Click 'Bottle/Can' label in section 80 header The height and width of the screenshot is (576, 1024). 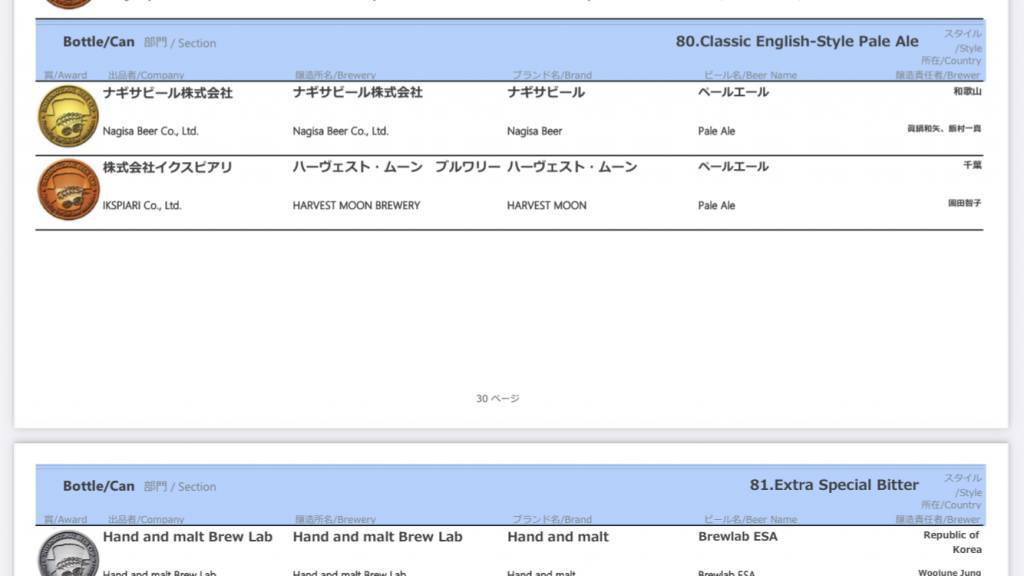[99, 42]
